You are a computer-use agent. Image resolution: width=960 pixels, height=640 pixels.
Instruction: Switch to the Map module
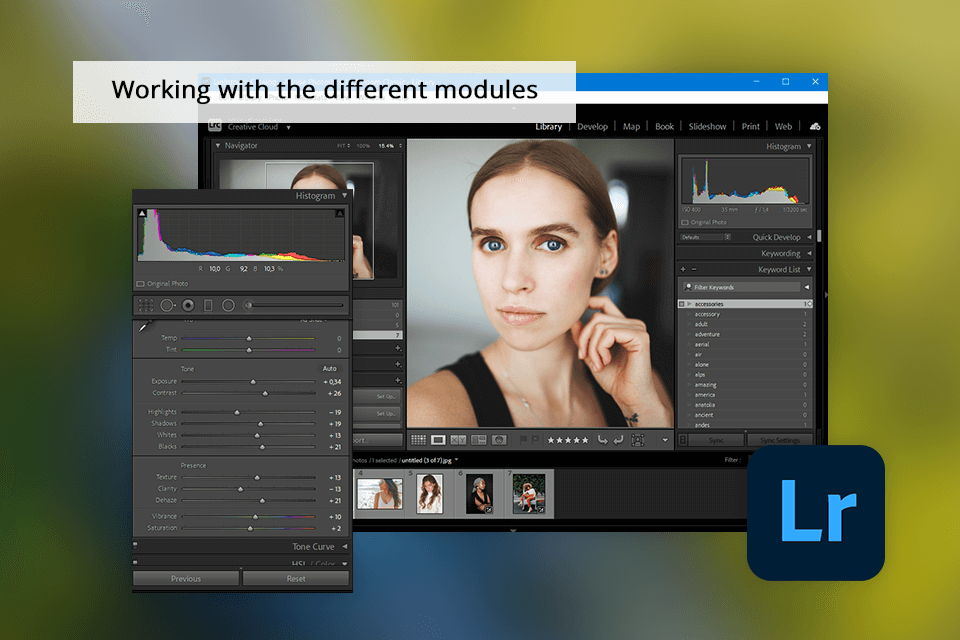(x=631, y=126)
